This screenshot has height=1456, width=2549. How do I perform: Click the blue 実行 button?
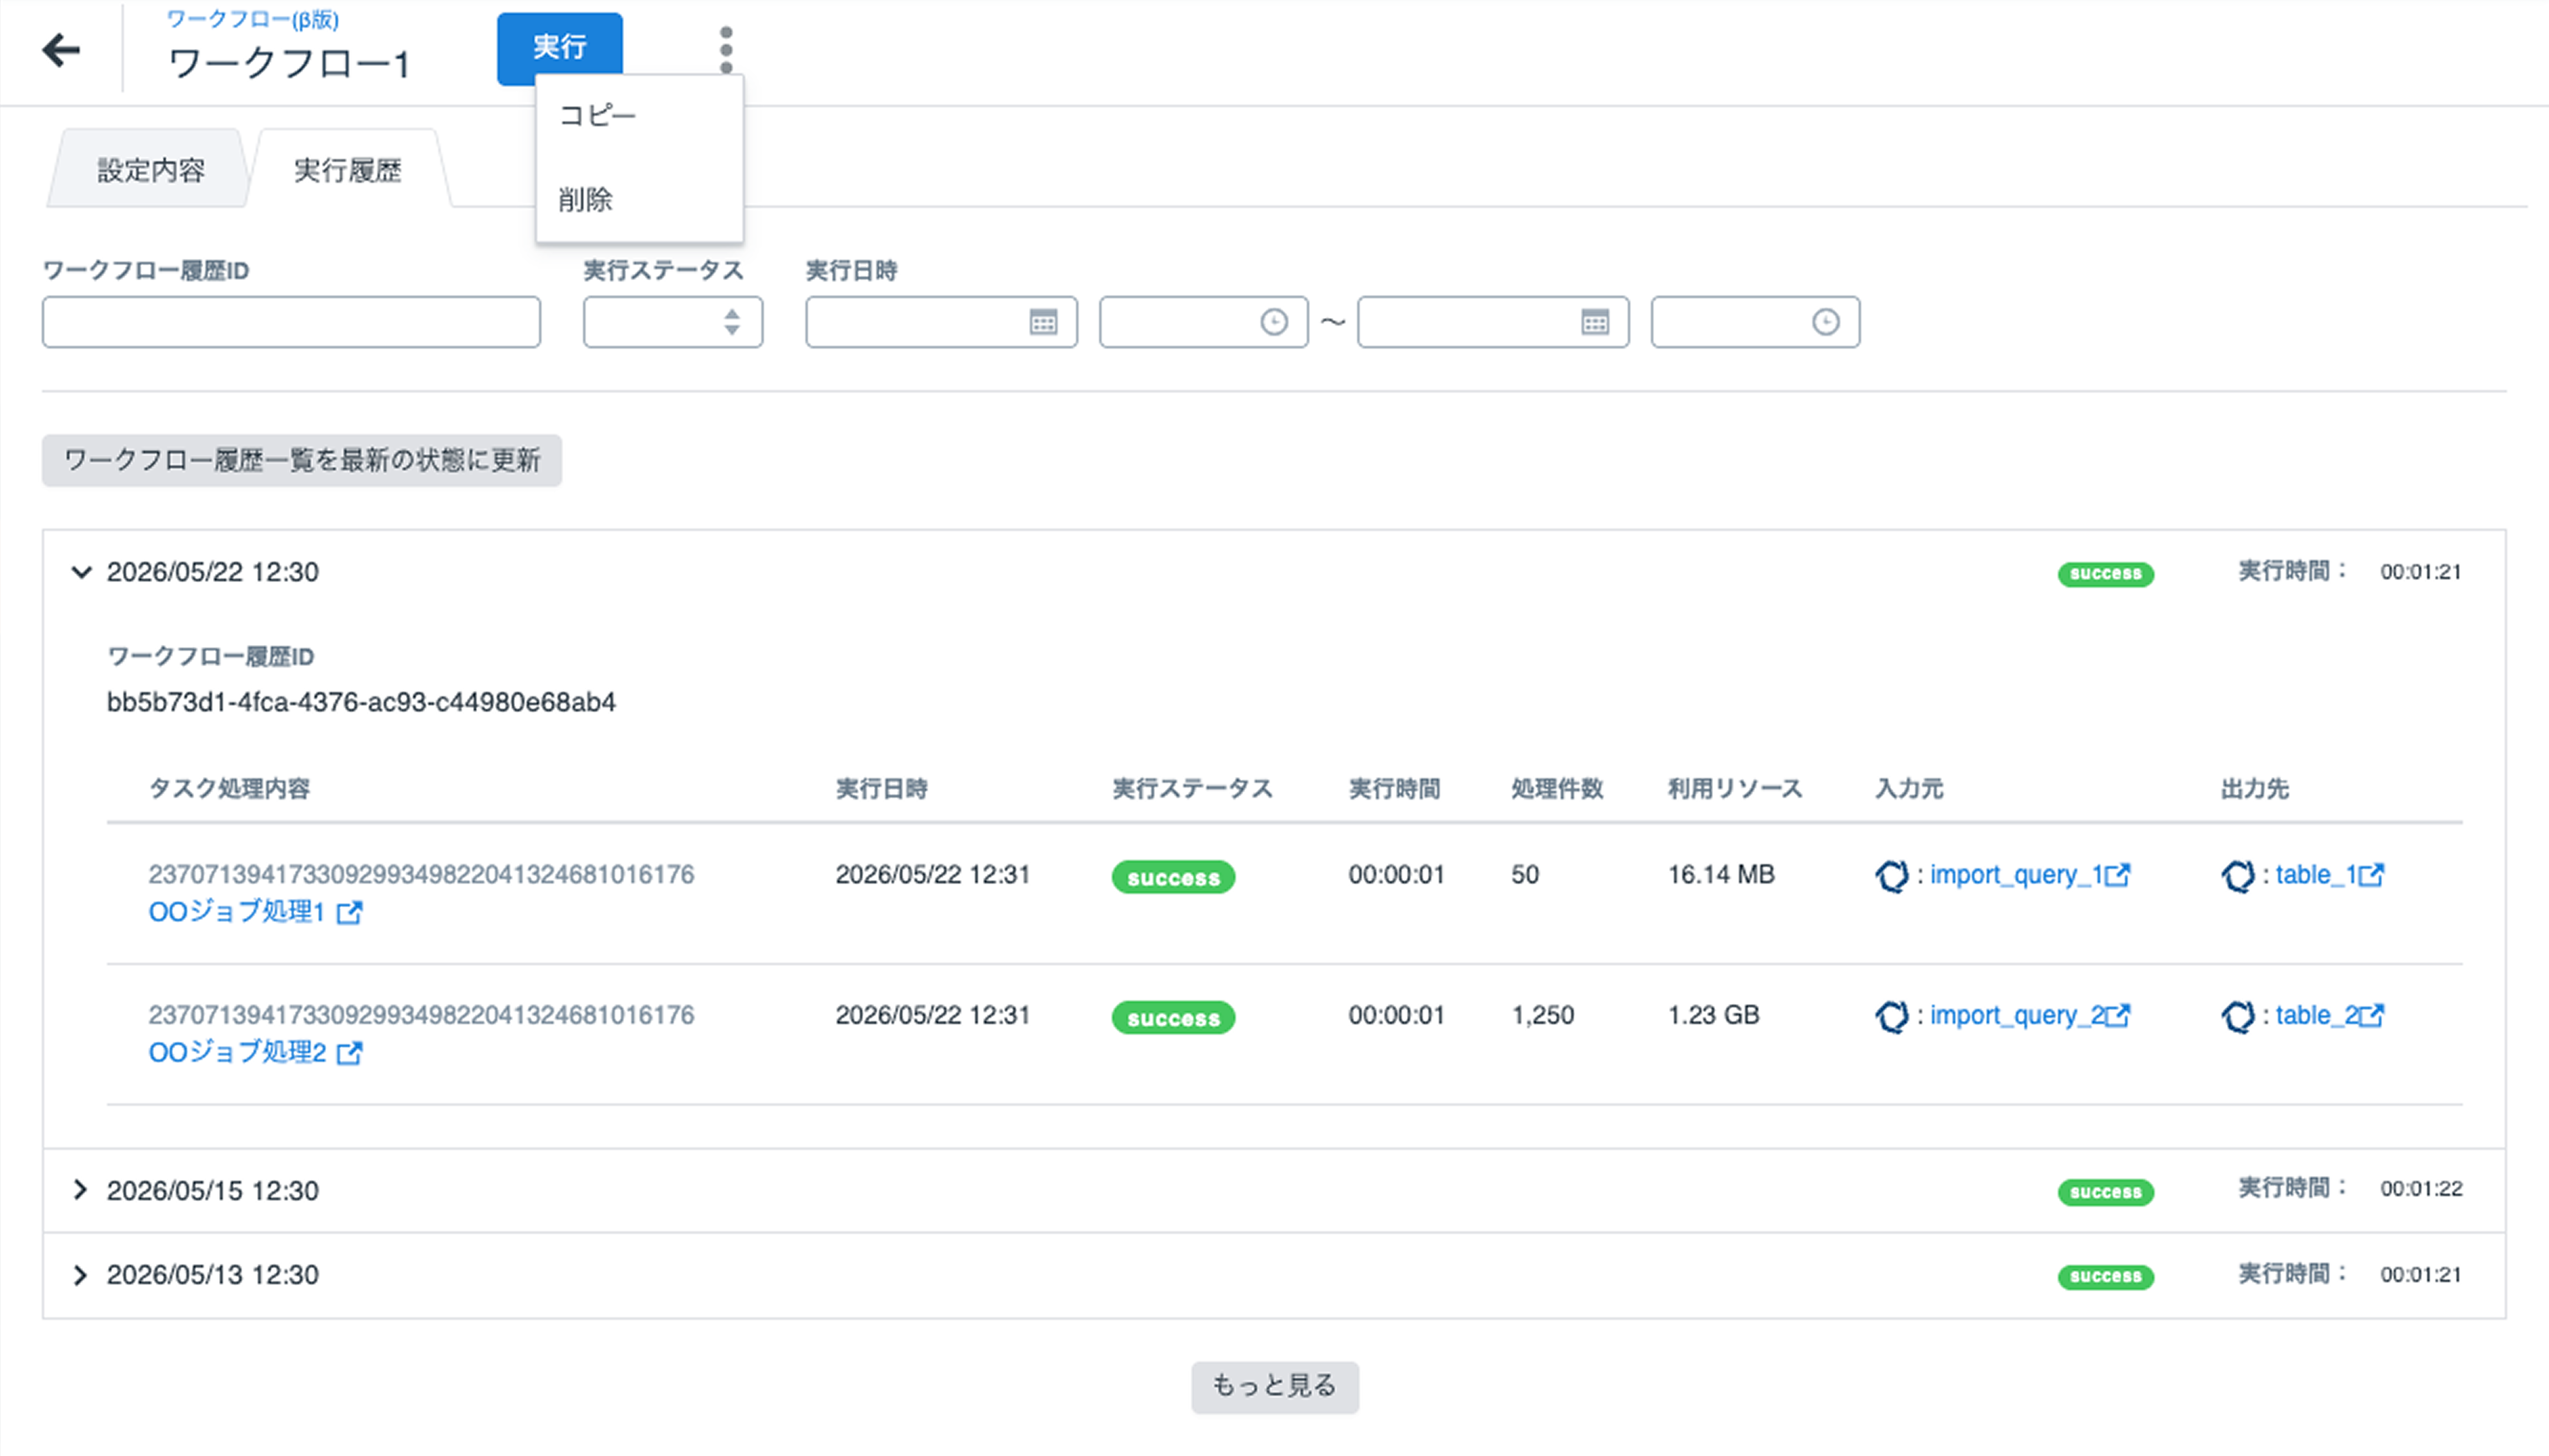coord(560,47)
